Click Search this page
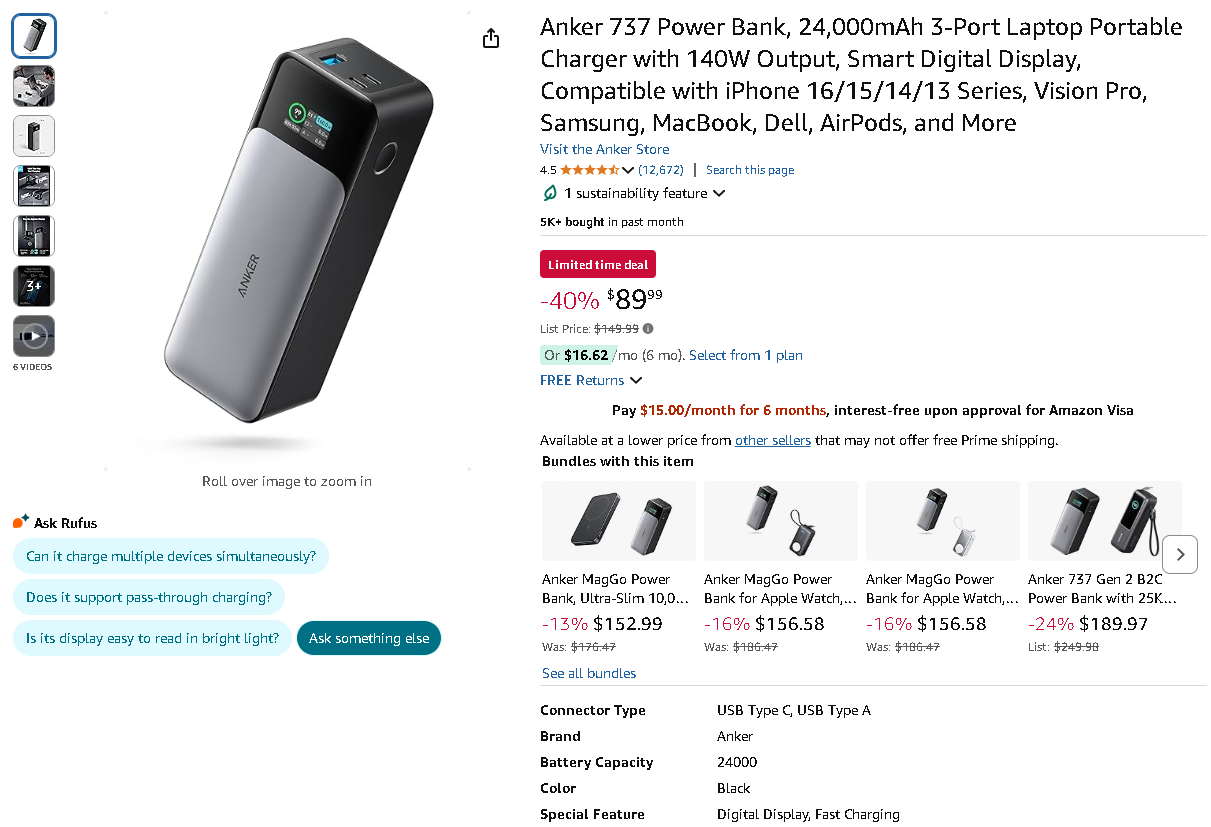This screenshot has width=1211, height=827. [750, 170]
